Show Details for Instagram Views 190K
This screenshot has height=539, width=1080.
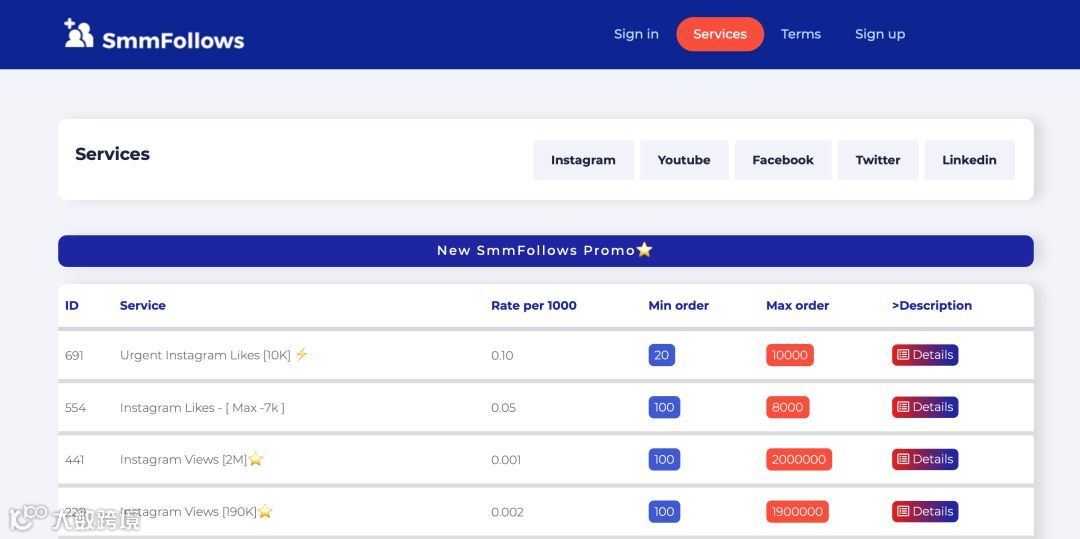pyautogui.click(x=925, y=511)
